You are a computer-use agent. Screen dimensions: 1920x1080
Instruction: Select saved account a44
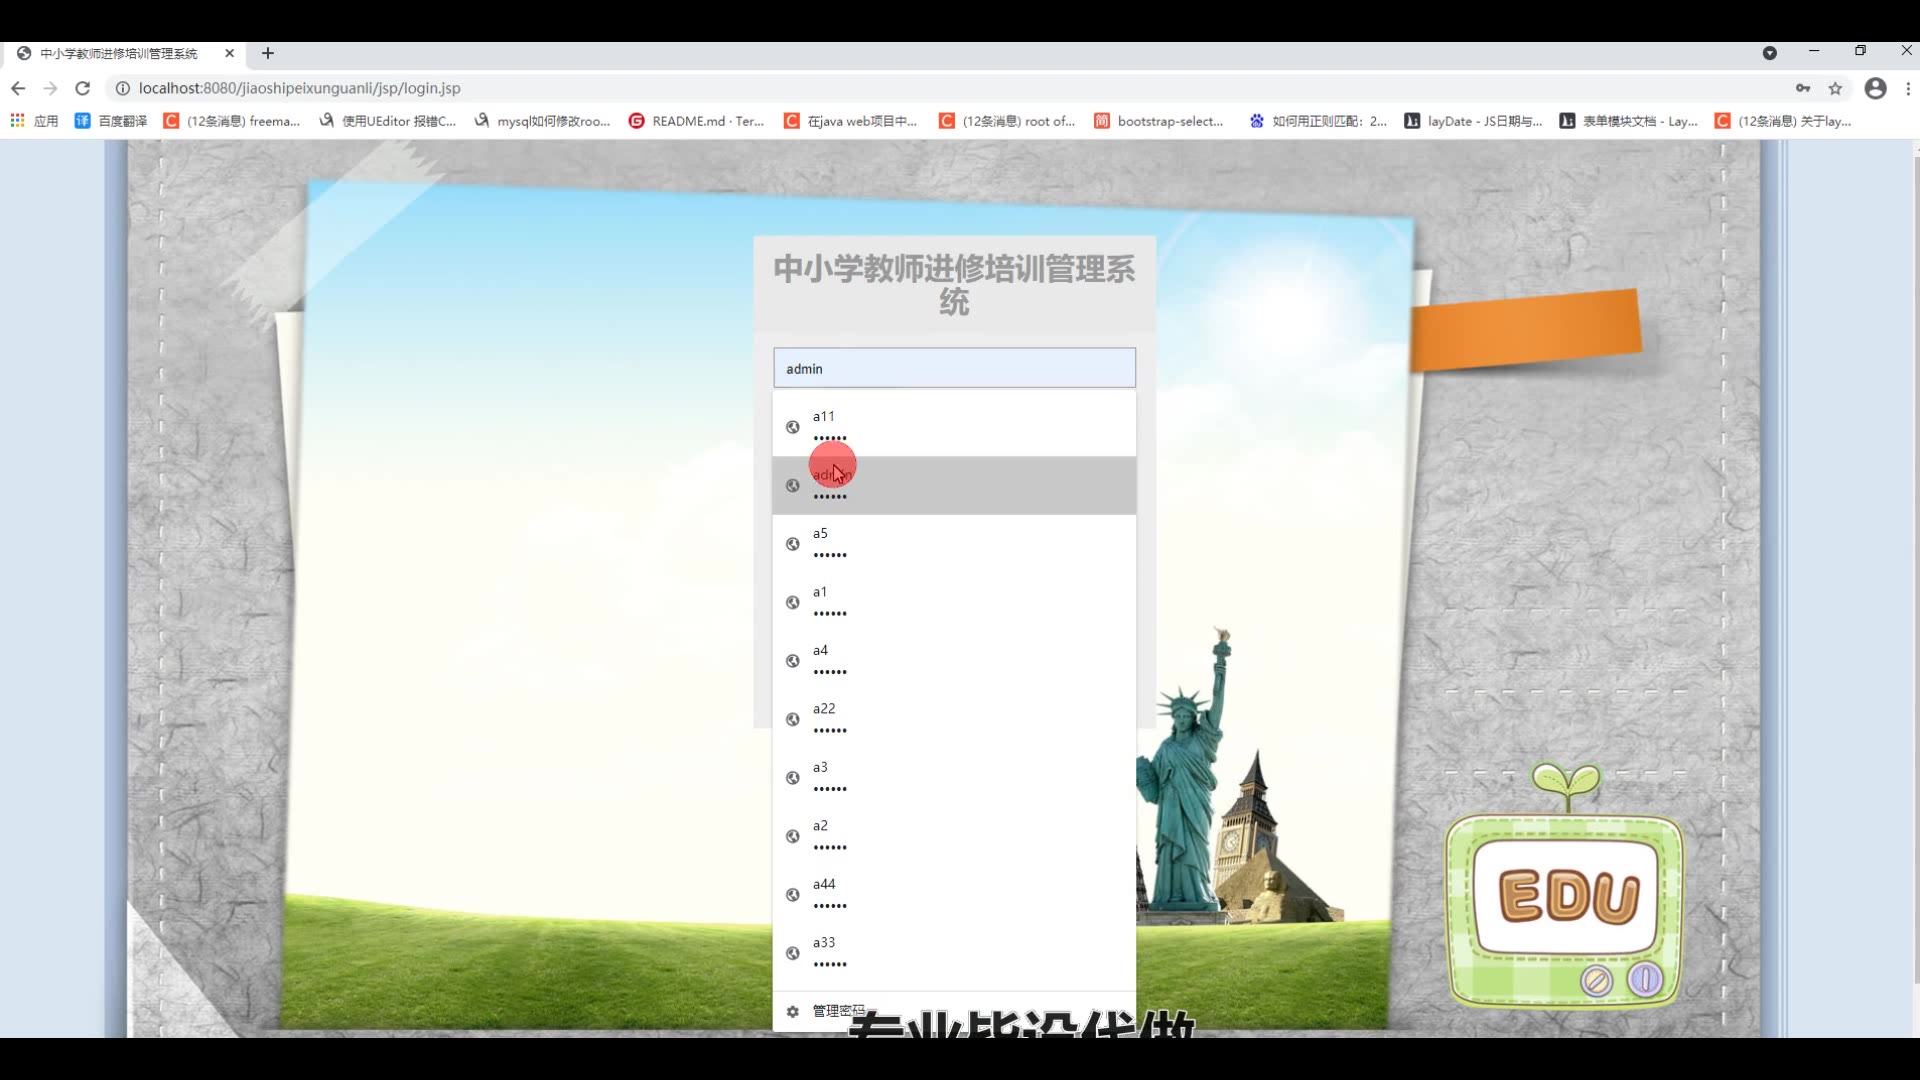tap(954, 895)
